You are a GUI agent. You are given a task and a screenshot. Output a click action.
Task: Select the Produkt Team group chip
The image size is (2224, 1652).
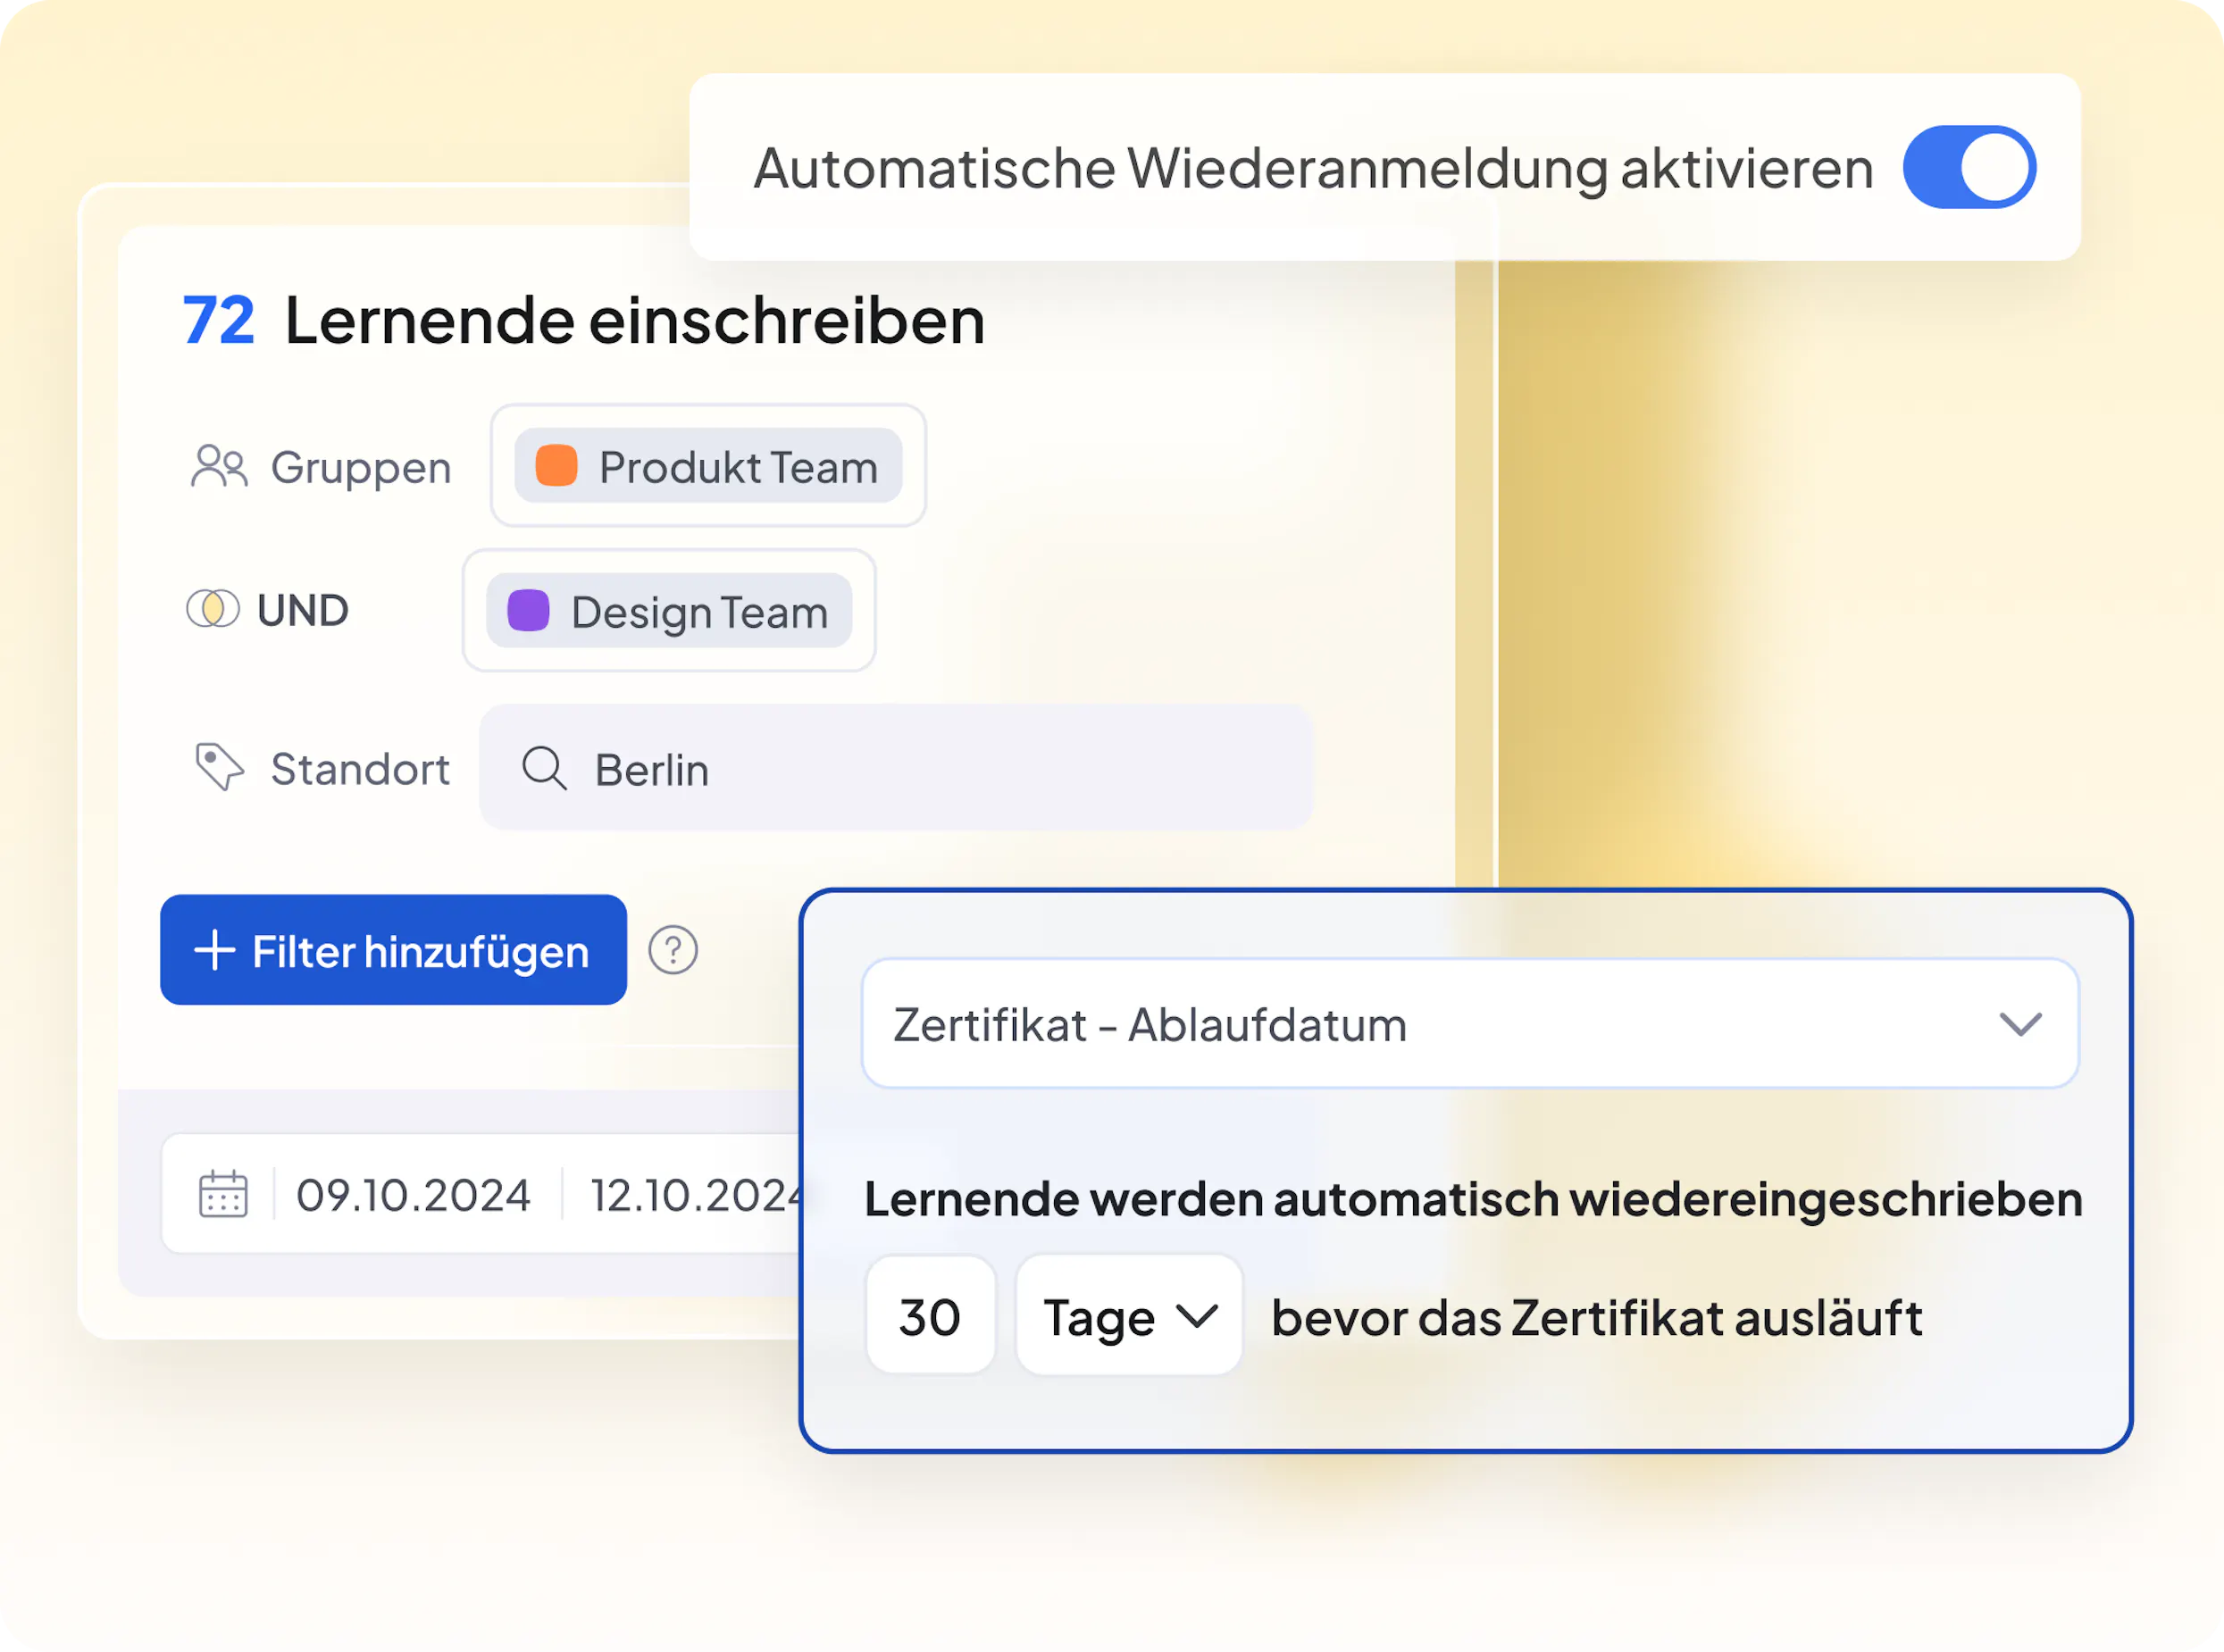click(708, 466)
